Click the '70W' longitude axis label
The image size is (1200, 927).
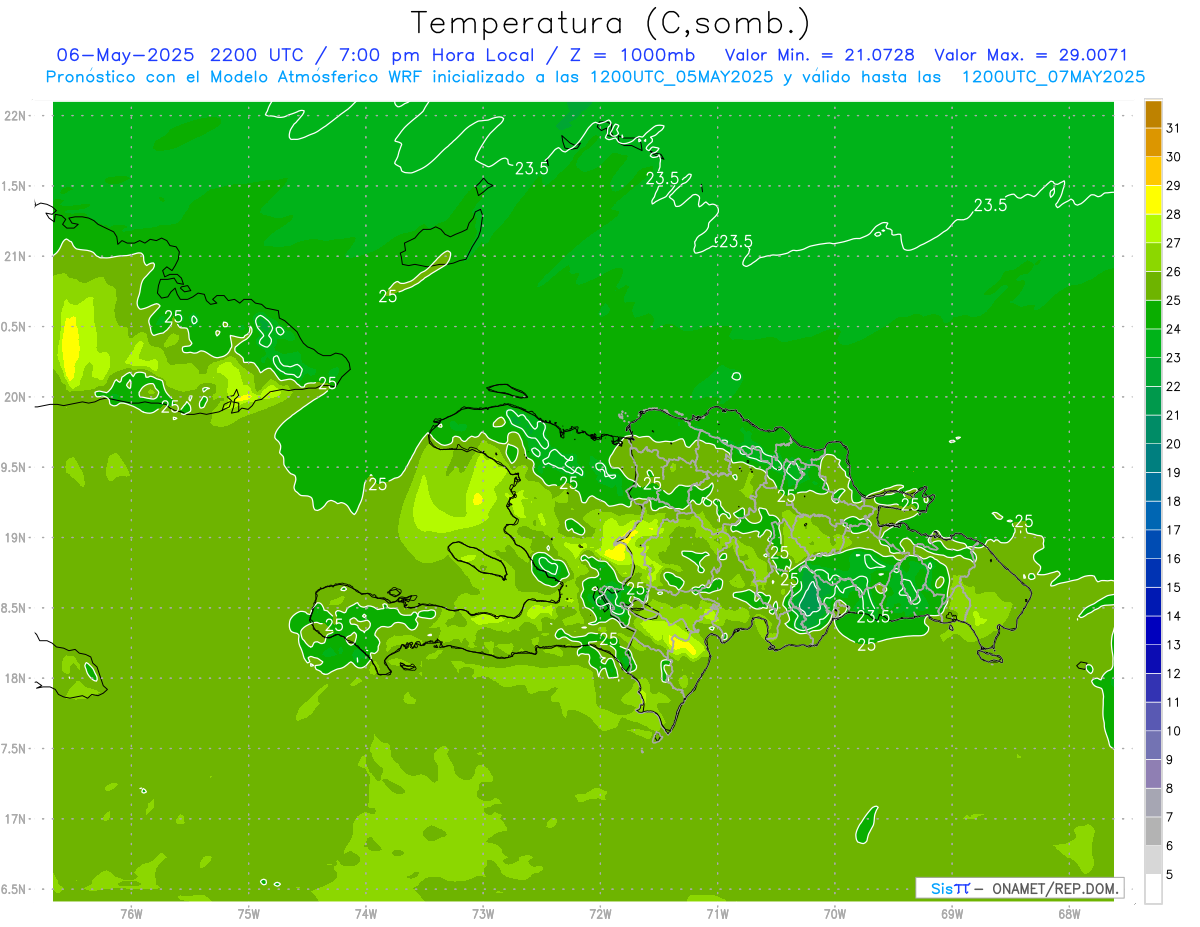[x=835, y=913]
